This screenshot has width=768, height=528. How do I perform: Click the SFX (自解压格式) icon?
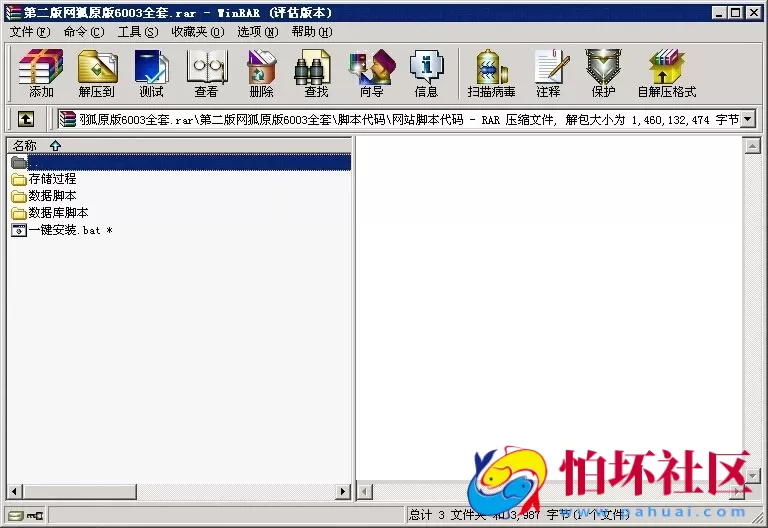pos(667,72)
